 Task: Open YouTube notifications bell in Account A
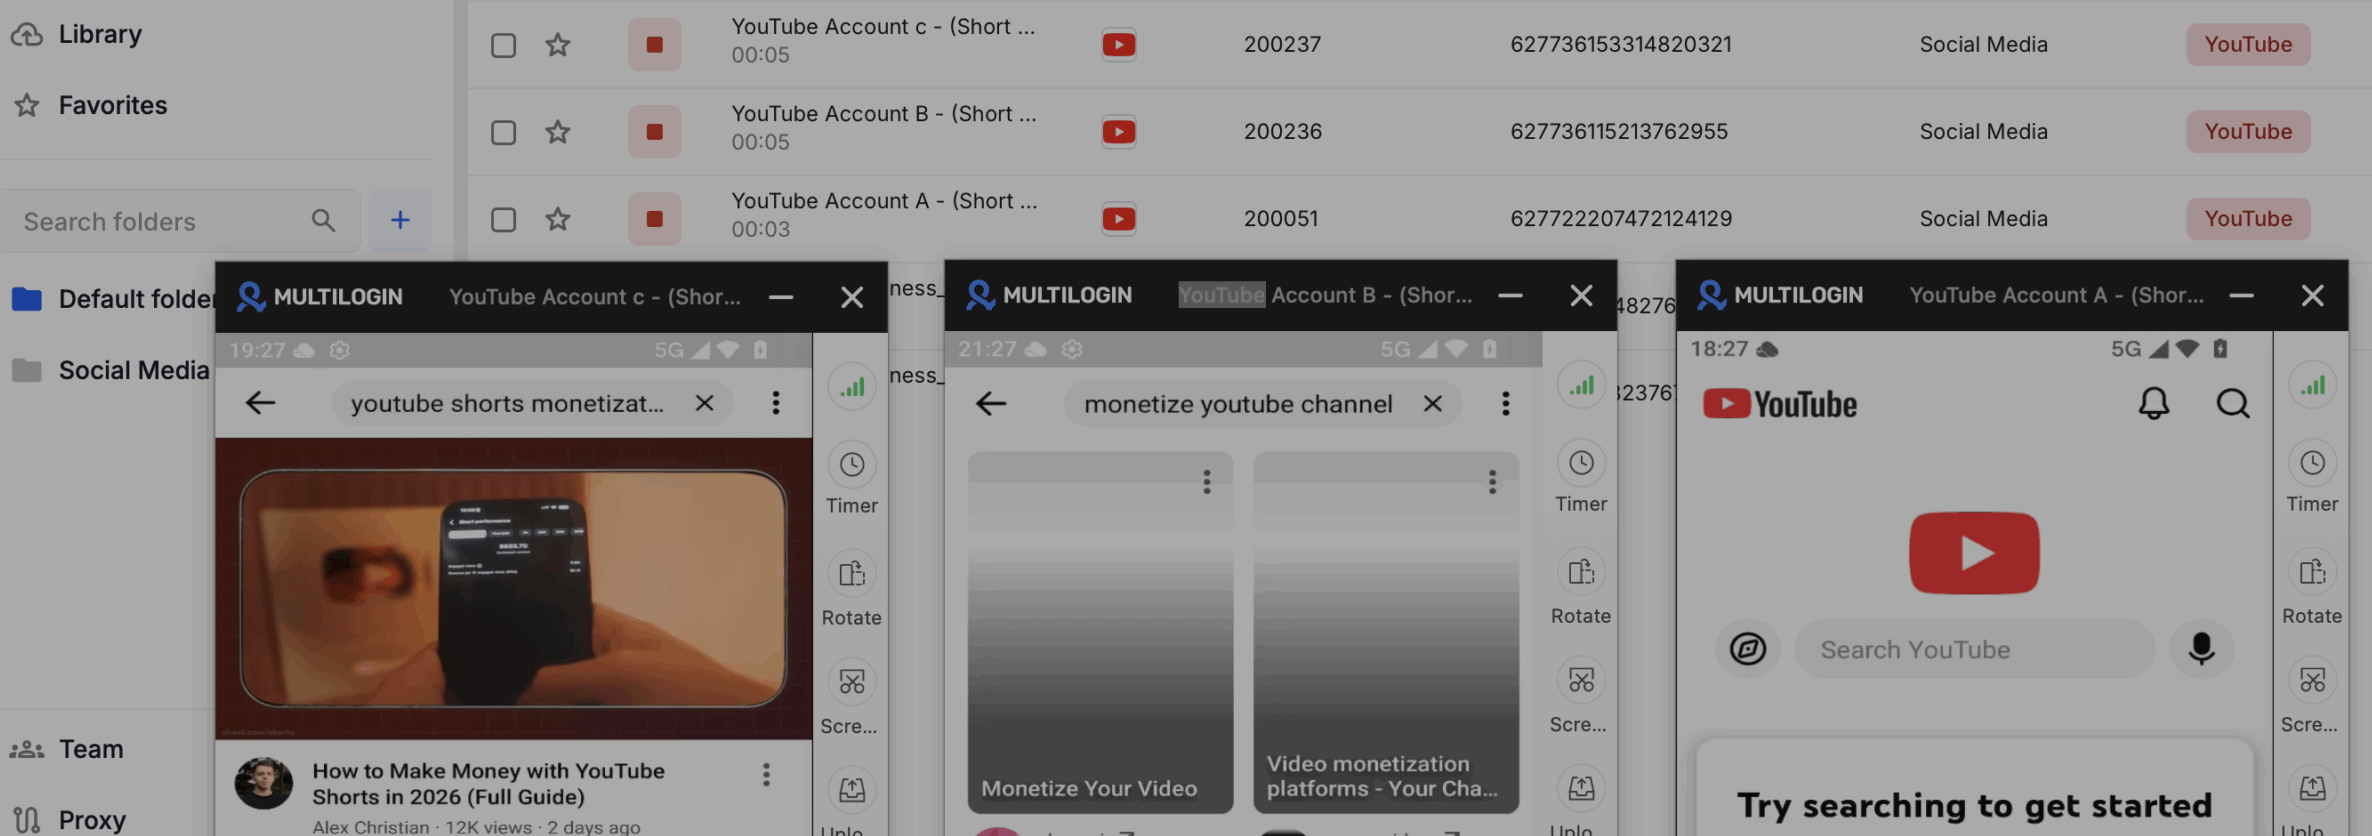pyautogui.click(x=2154, y=404)
